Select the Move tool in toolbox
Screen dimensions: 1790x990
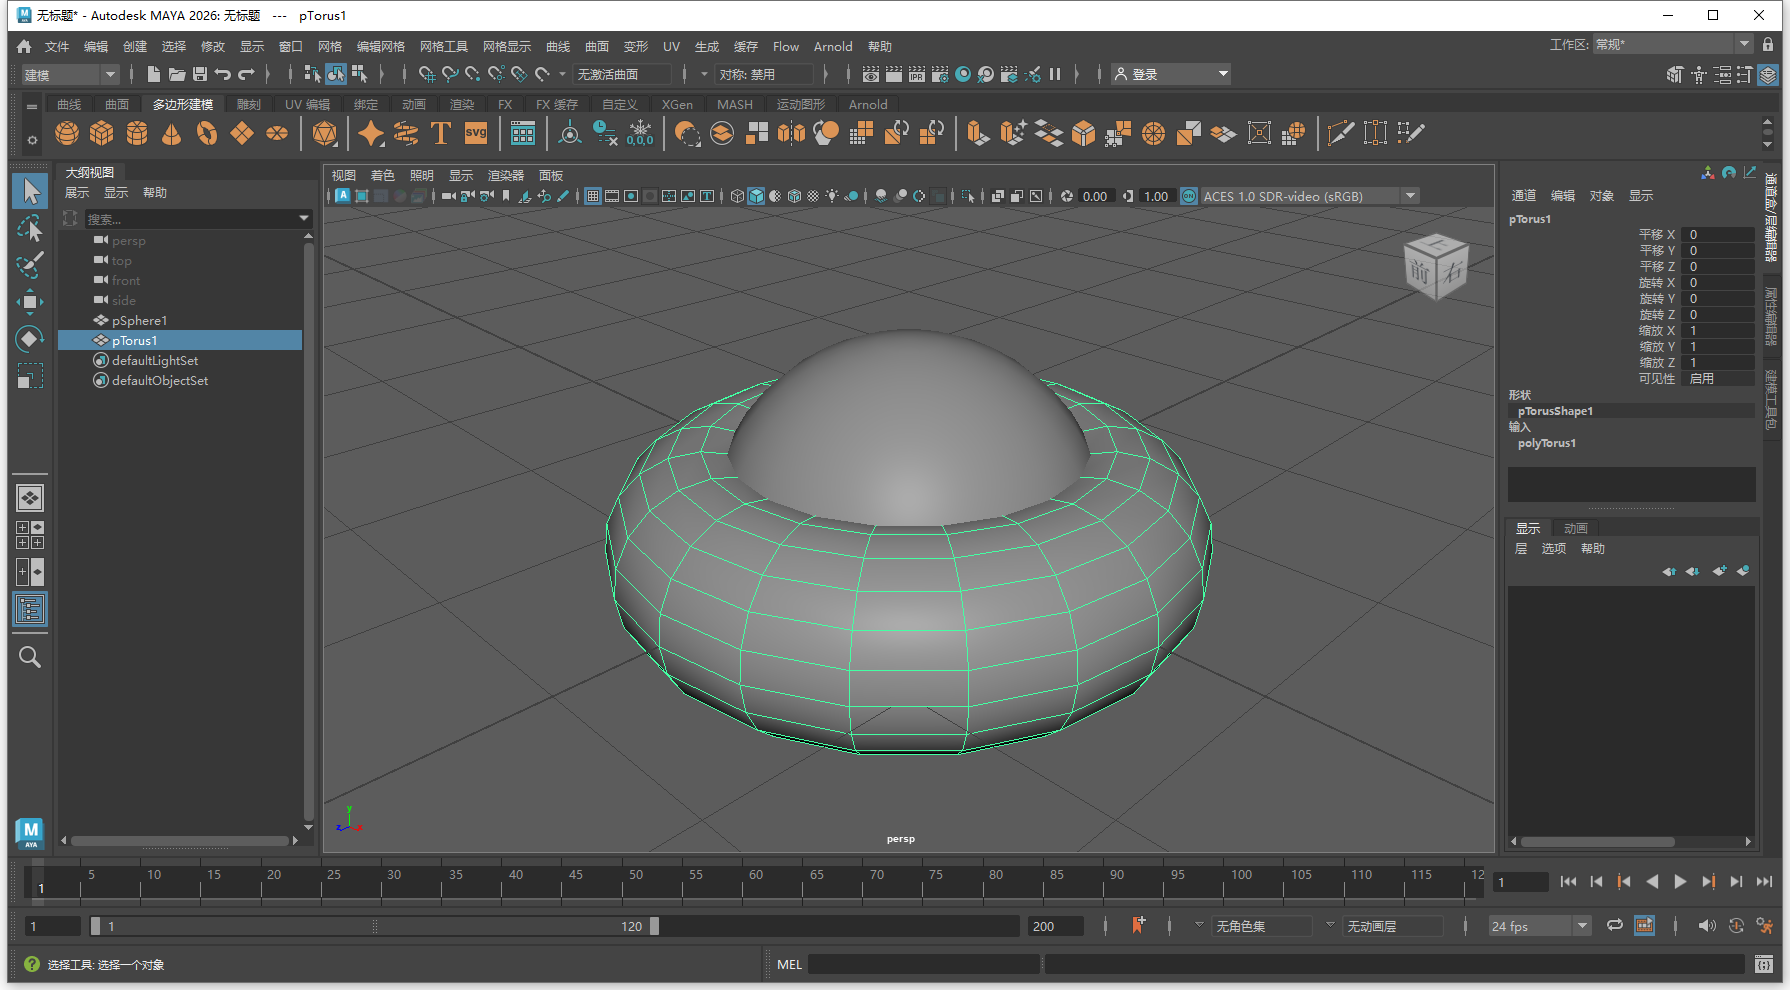(30, 302)
